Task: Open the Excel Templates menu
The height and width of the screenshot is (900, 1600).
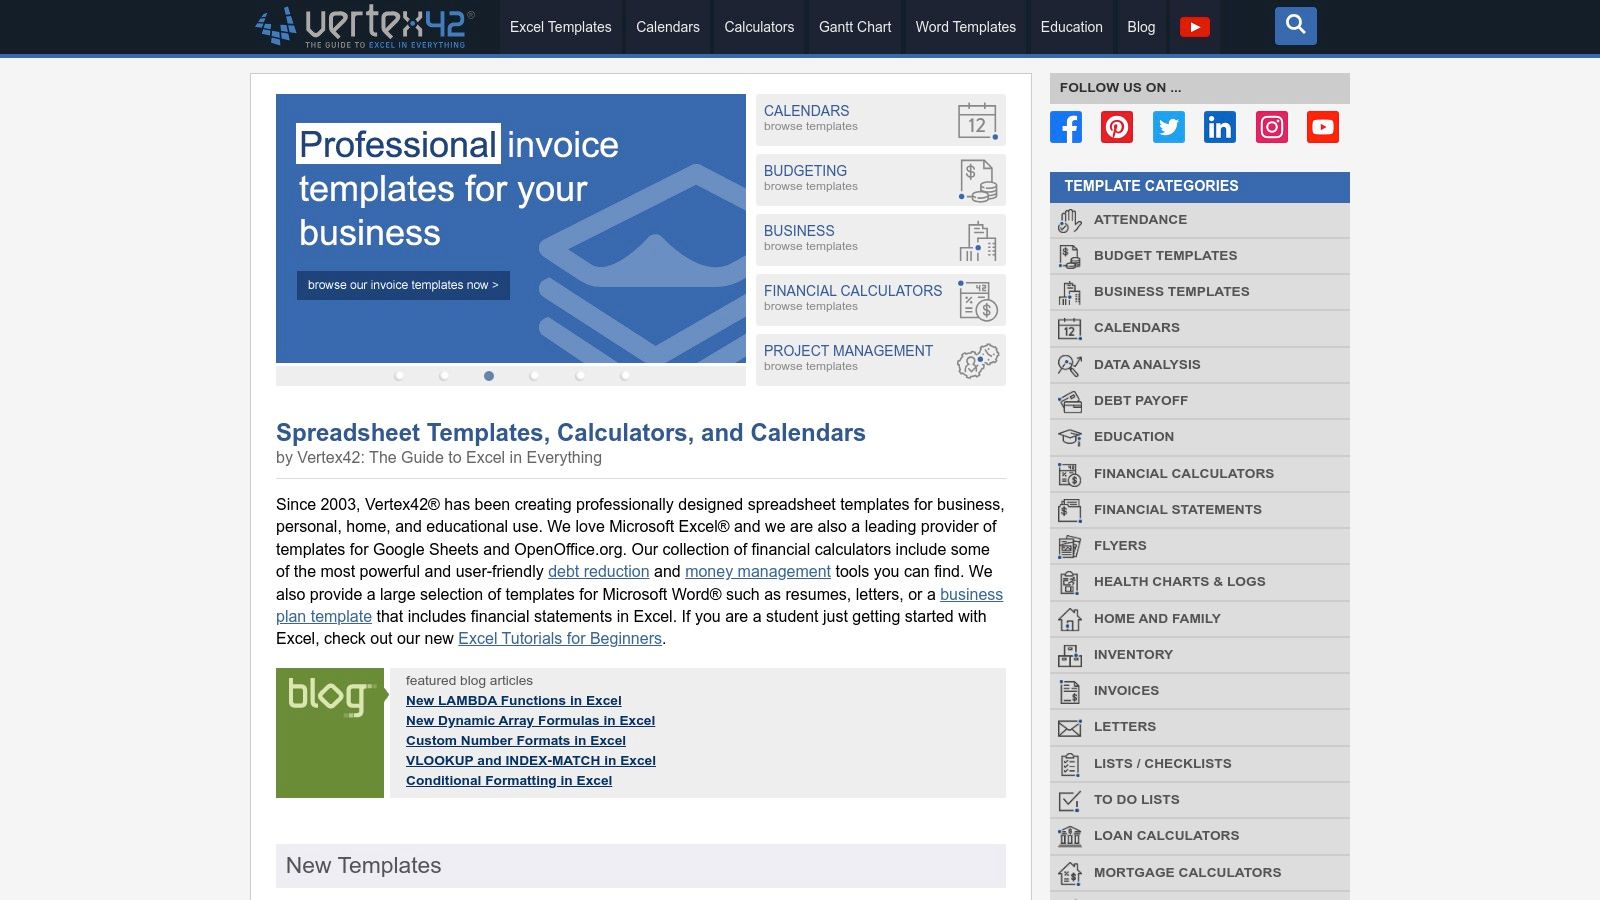Action: click(560, 27)
